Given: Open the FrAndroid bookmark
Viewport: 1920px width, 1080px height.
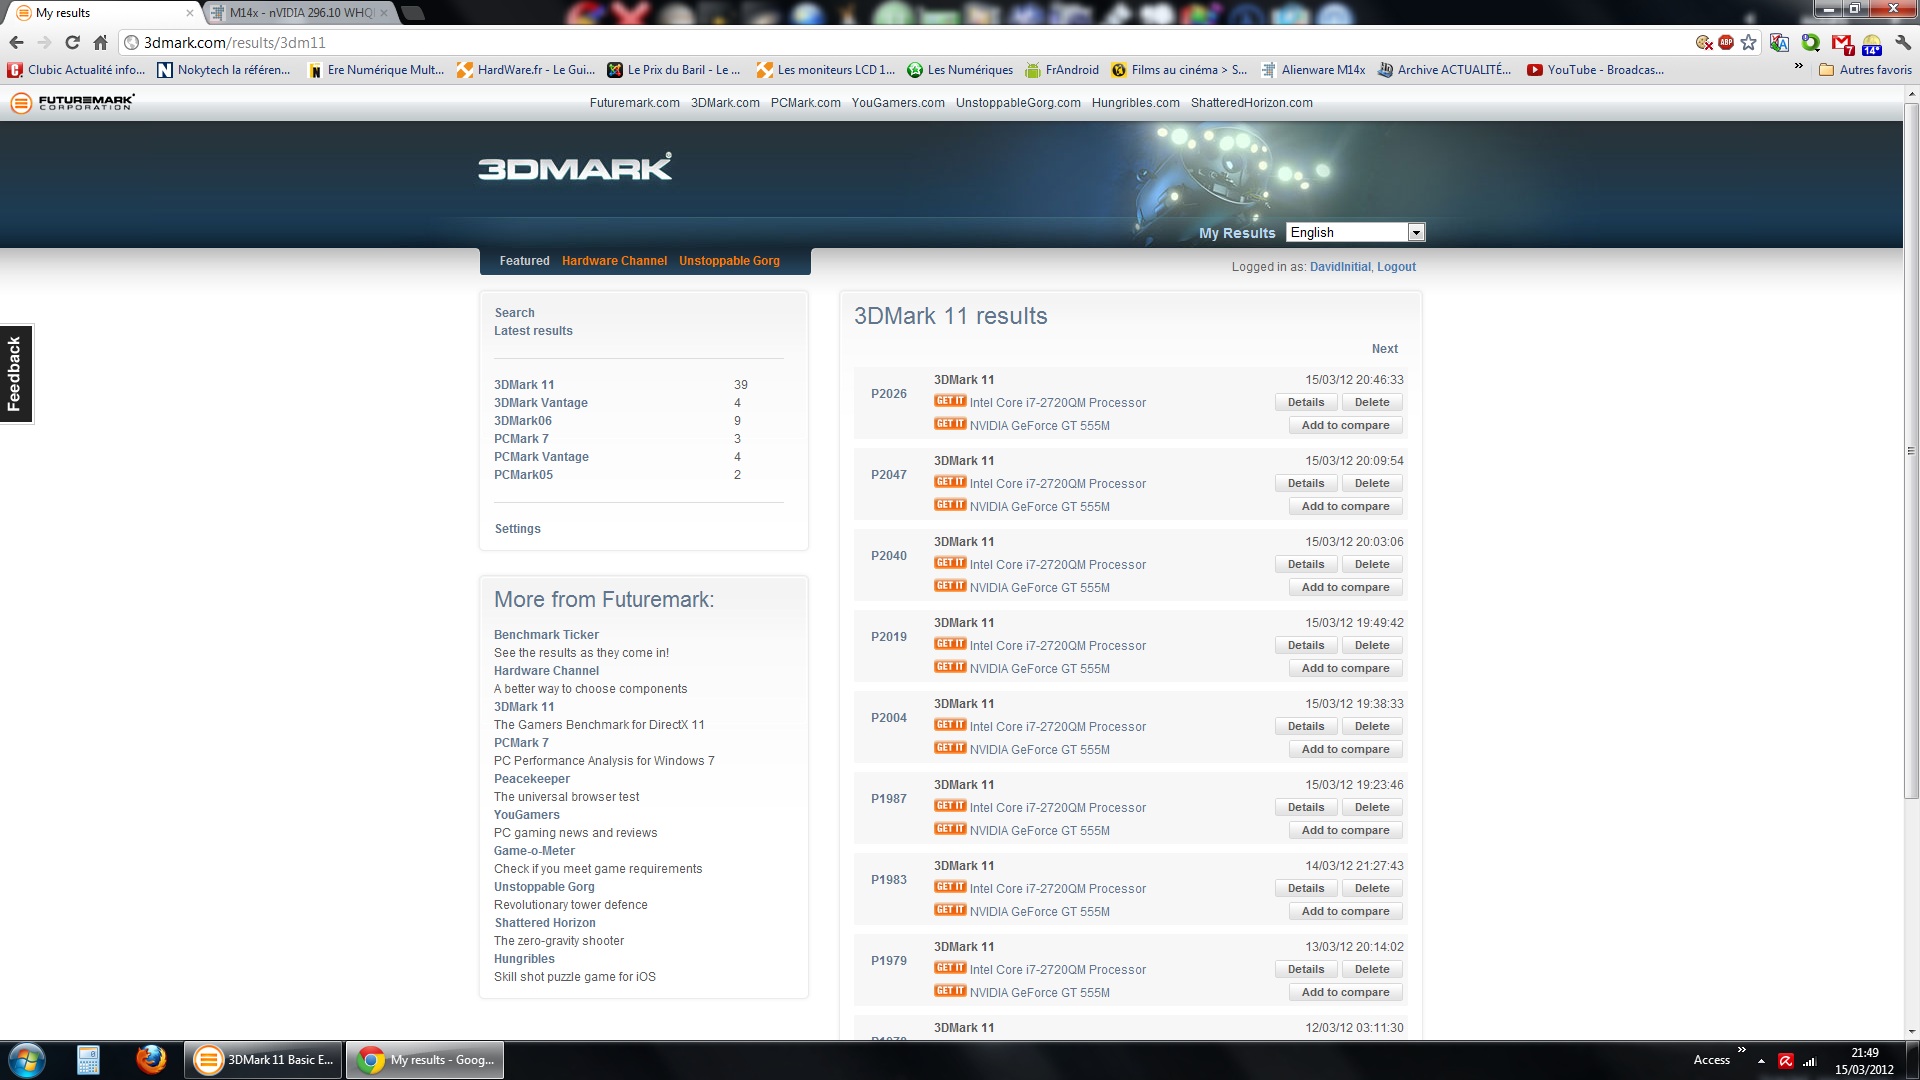Looking at the screenshot, I should pyautogui.click(x=1062, y=70).
